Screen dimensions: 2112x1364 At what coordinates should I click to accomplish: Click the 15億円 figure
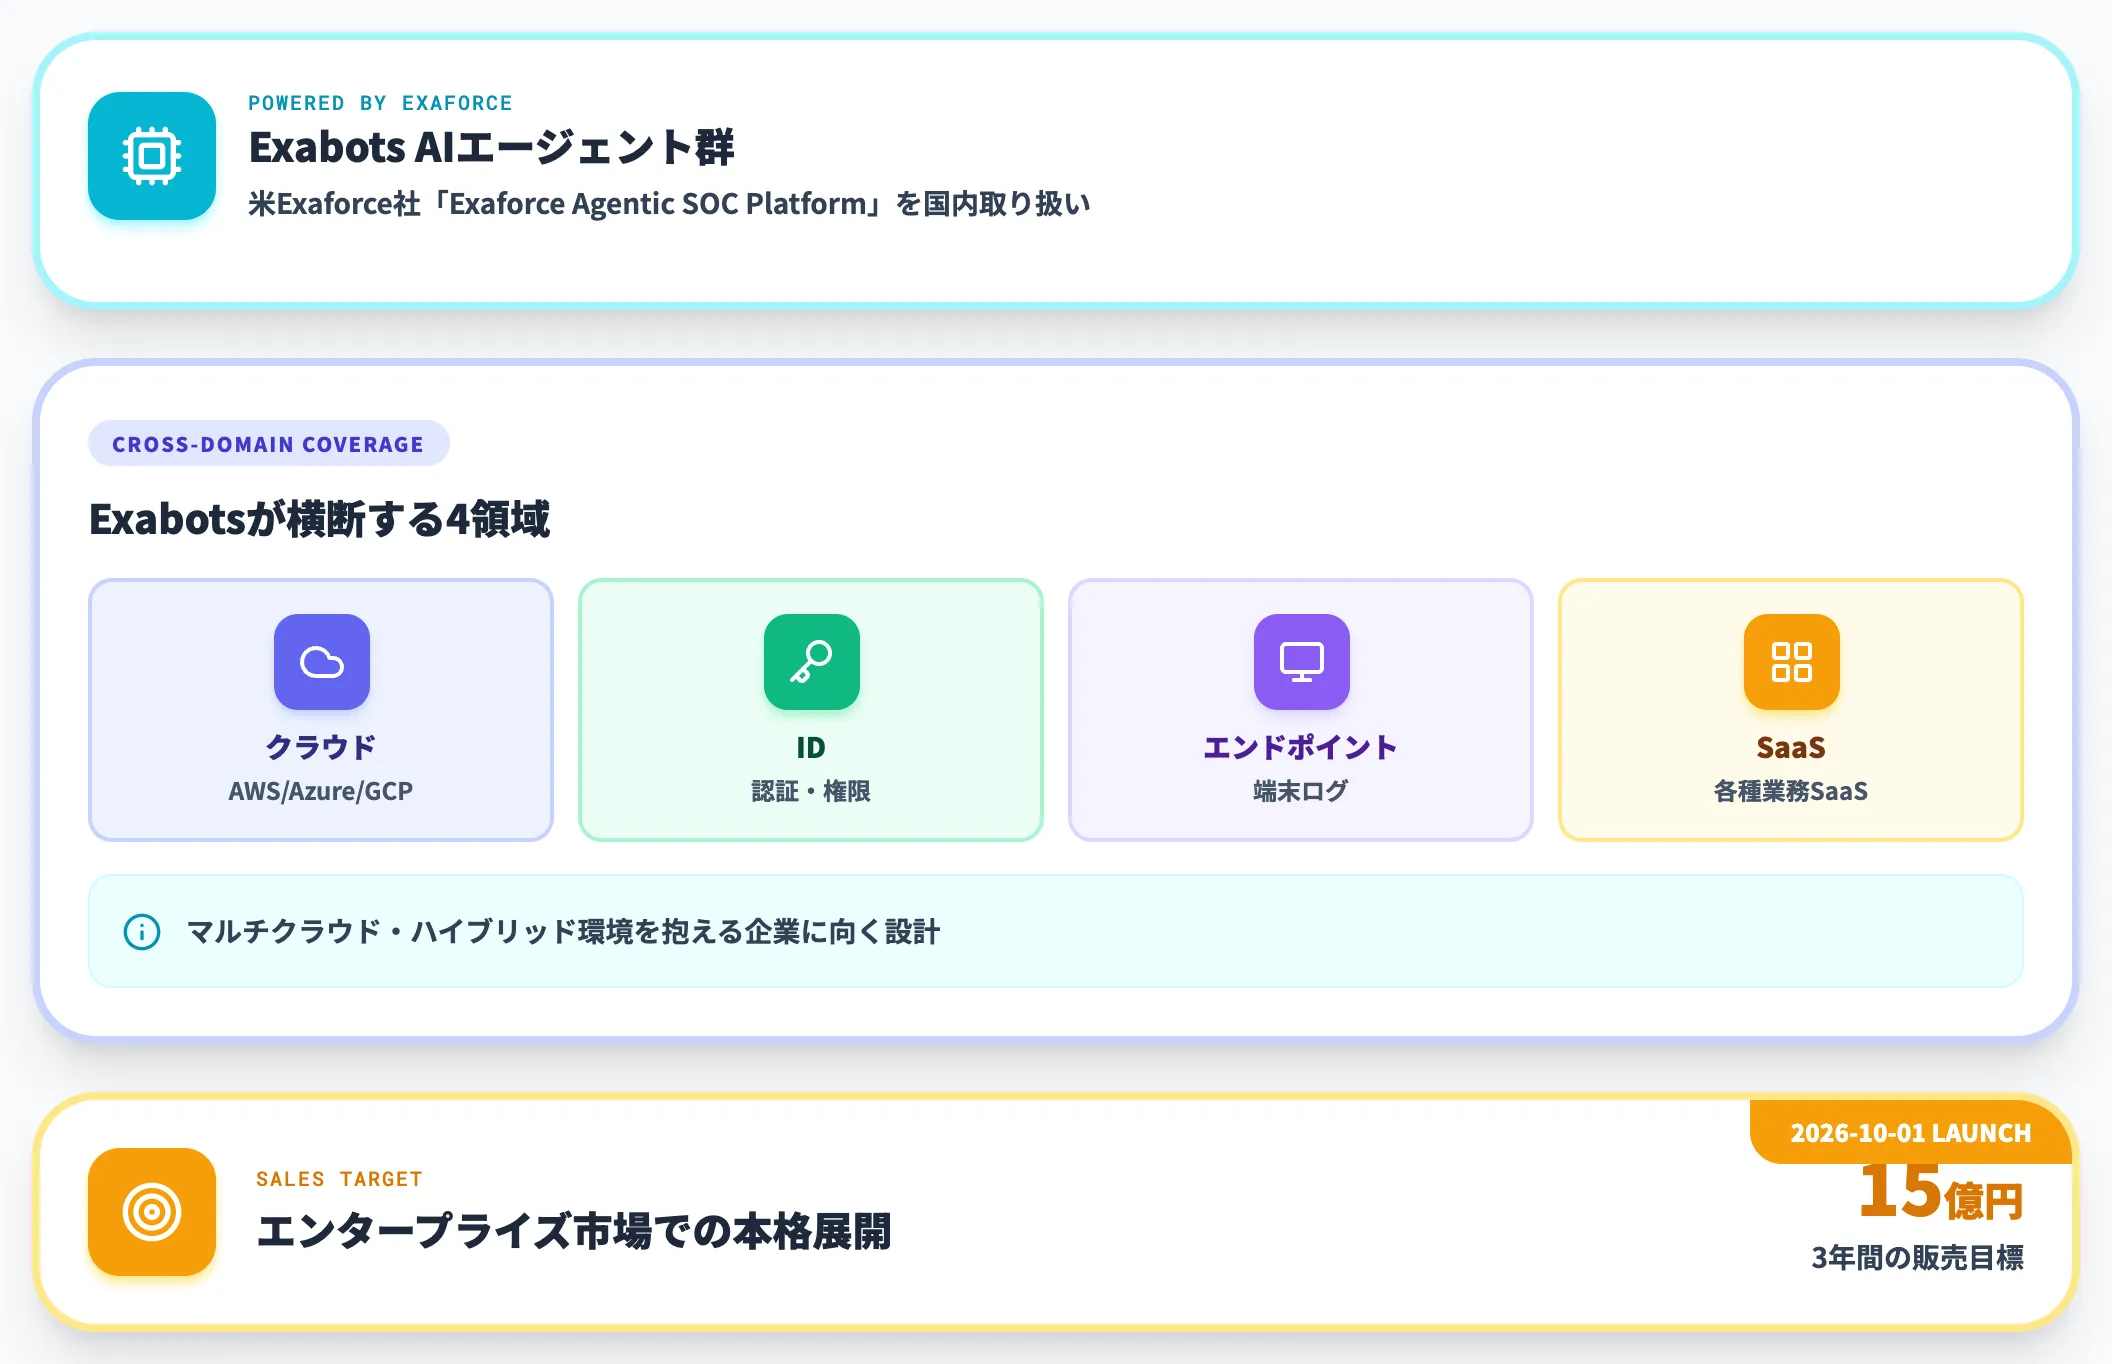tap(1941, 1194)
